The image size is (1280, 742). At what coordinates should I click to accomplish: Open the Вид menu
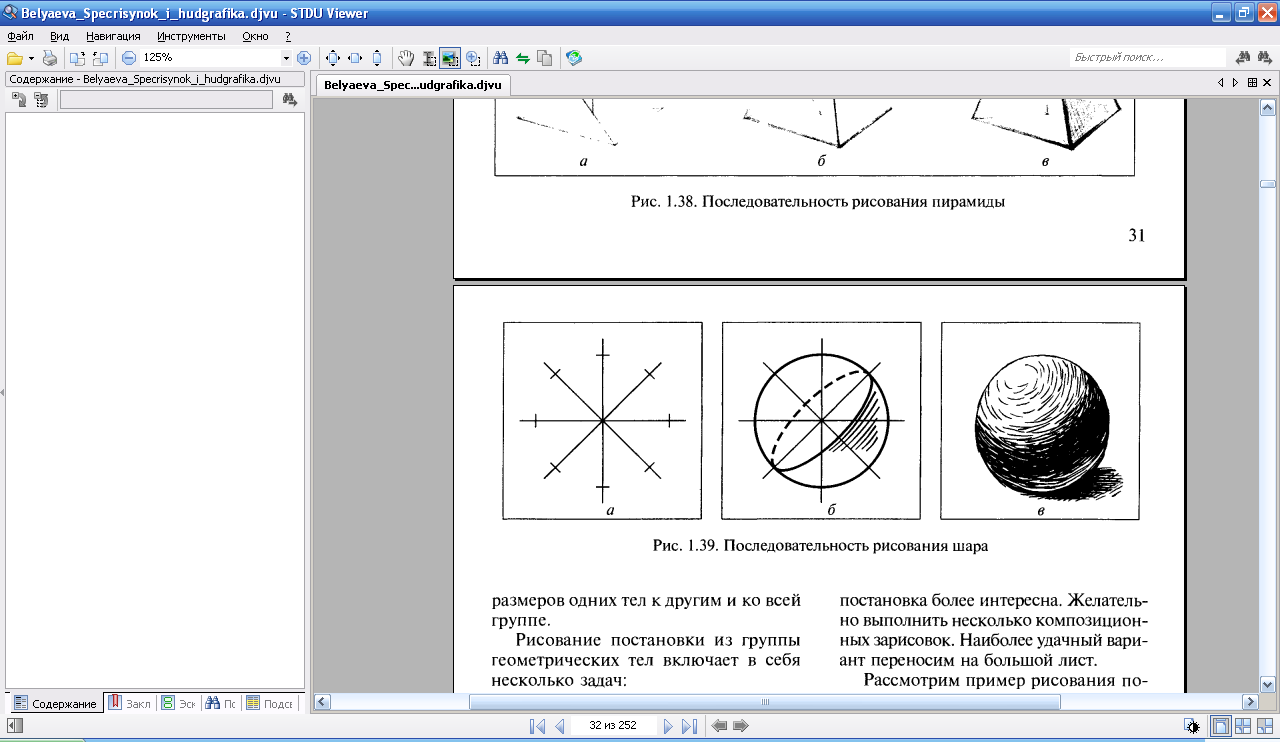(59, 36)
